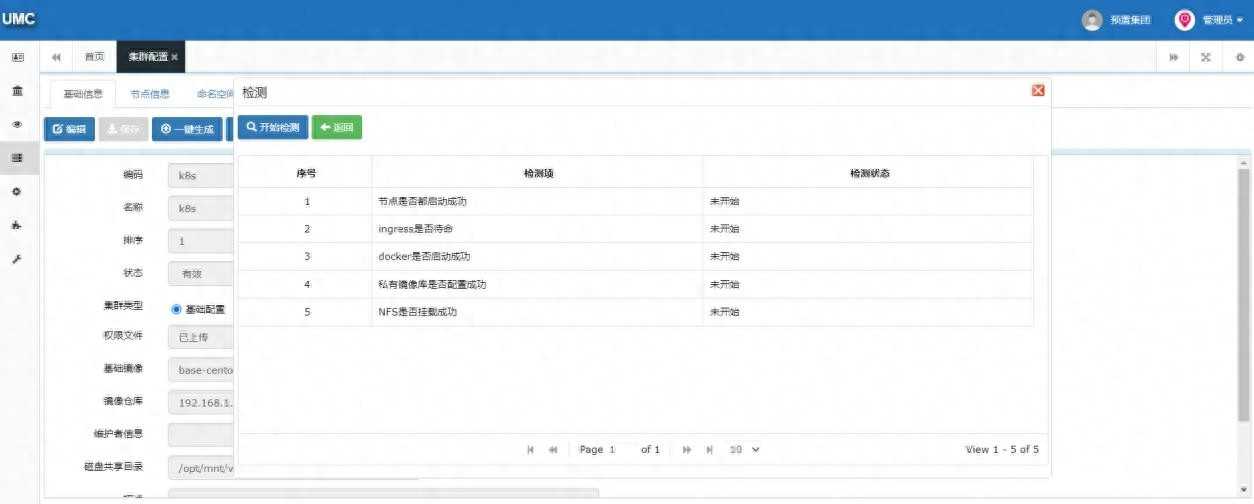Open the 基础信息 tab

click(83, 94)
